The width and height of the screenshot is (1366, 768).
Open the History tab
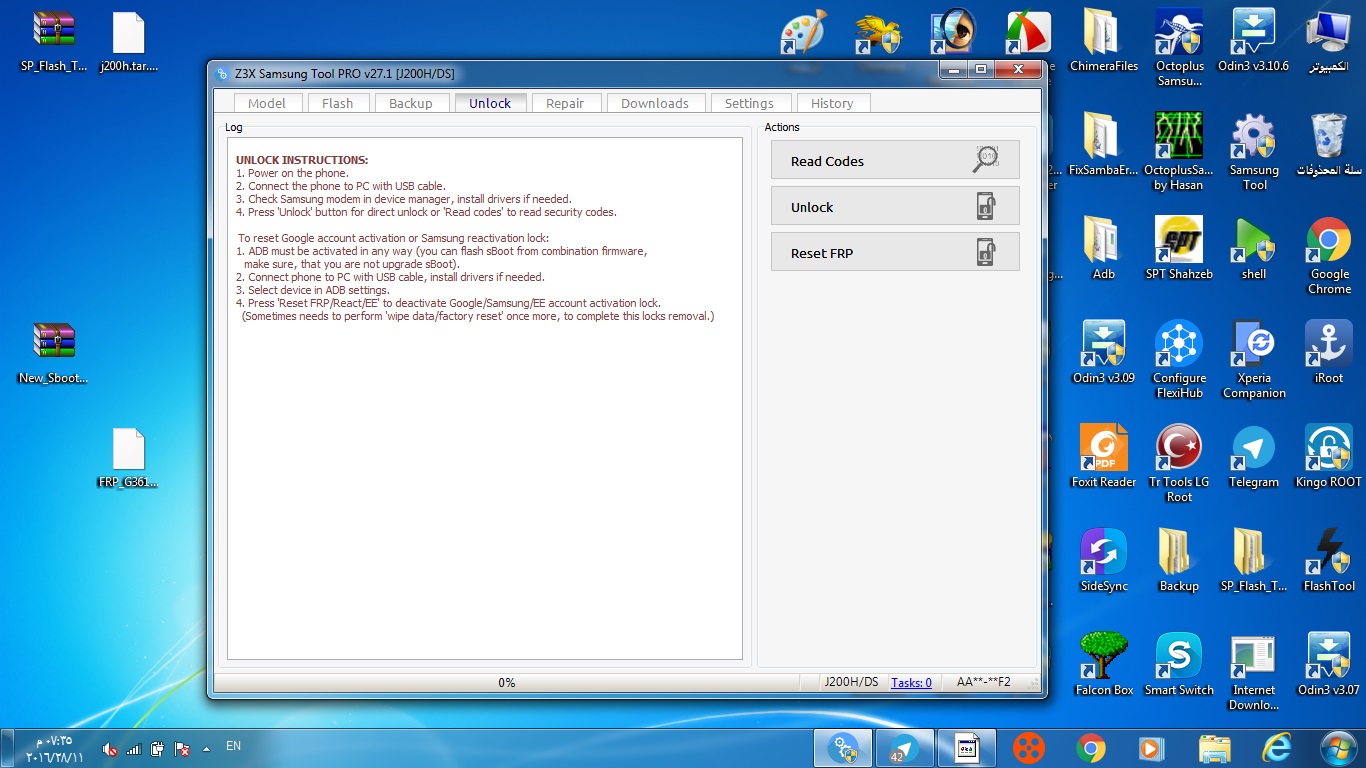tap(833, 103)
